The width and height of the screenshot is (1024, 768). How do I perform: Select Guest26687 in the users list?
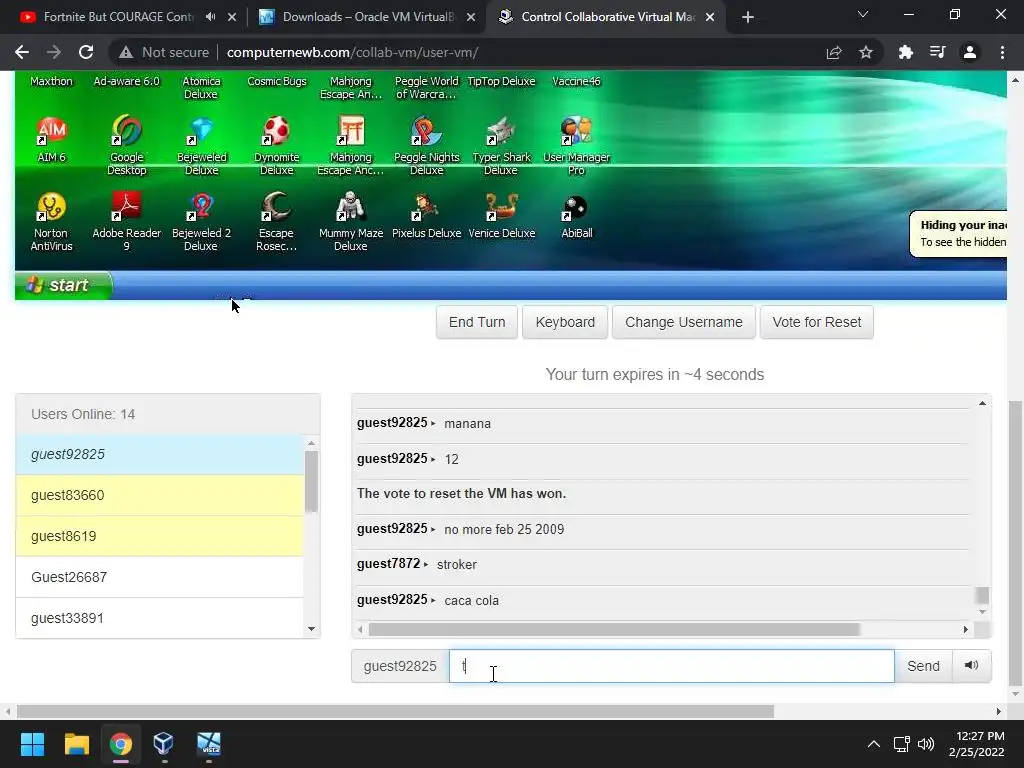pos(160,577)
